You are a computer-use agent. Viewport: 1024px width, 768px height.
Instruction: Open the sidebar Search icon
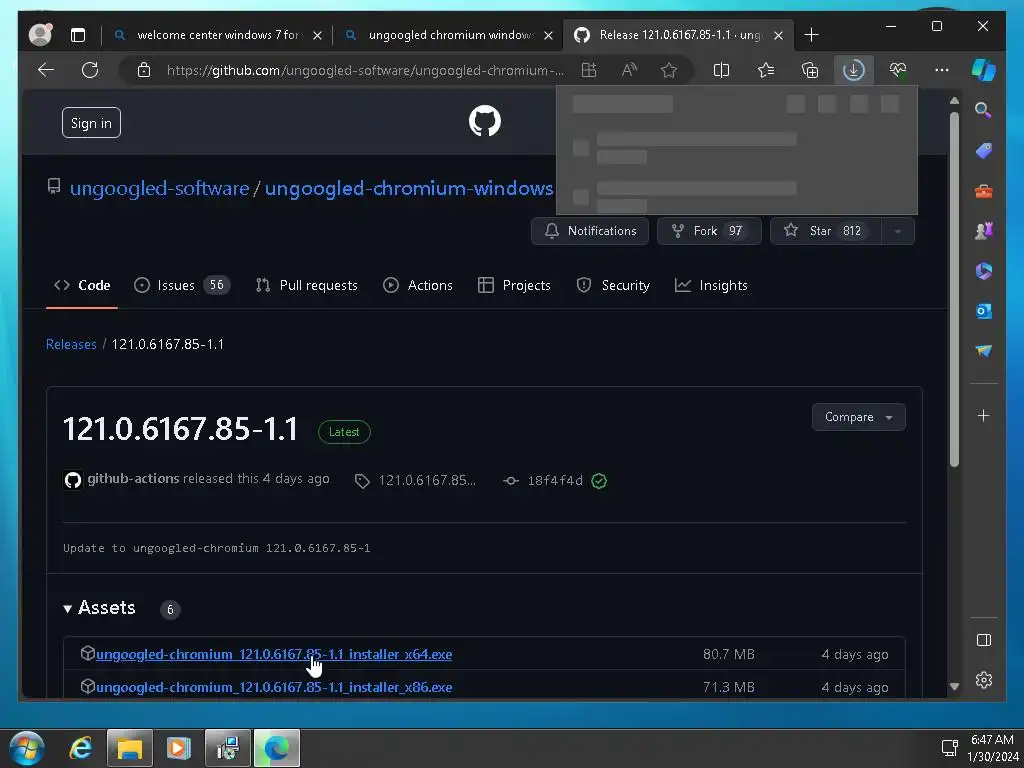click(983, 110)
